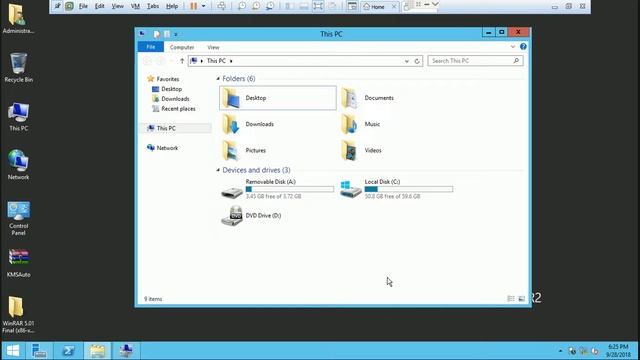Image resolution: width=640 pixels, height=360 pixels.
Task: Open the VMware File menu
Action: 83,6
